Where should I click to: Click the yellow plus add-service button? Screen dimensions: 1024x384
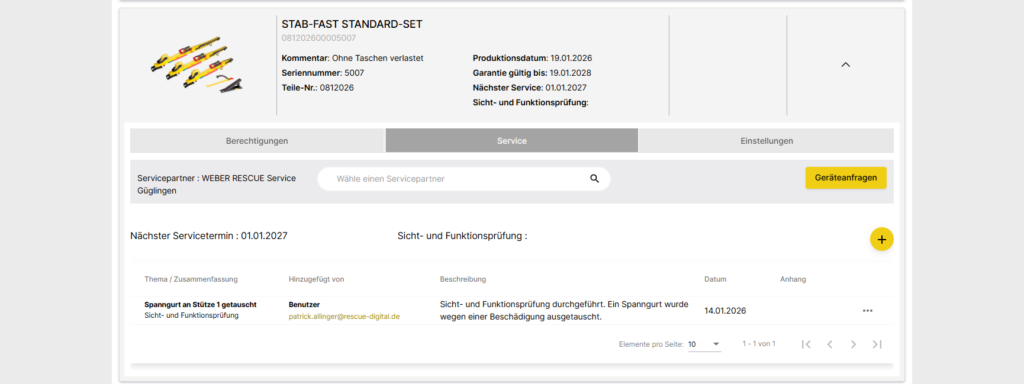tap(882, 240)
